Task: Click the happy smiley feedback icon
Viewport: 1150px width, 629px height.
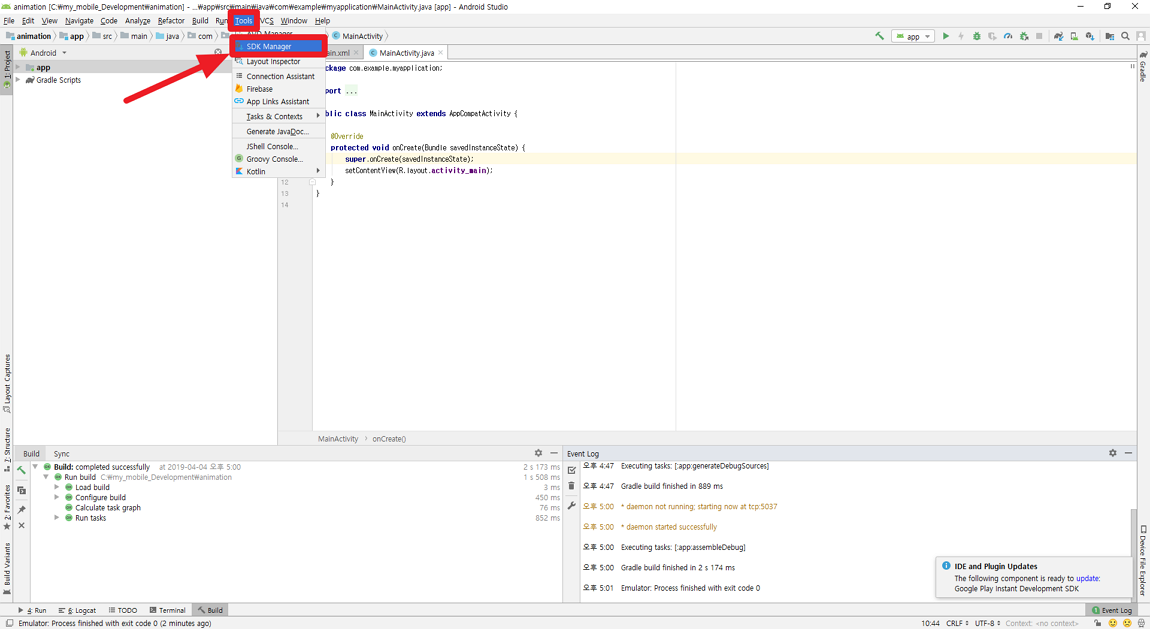Action: click(1113, 623)
